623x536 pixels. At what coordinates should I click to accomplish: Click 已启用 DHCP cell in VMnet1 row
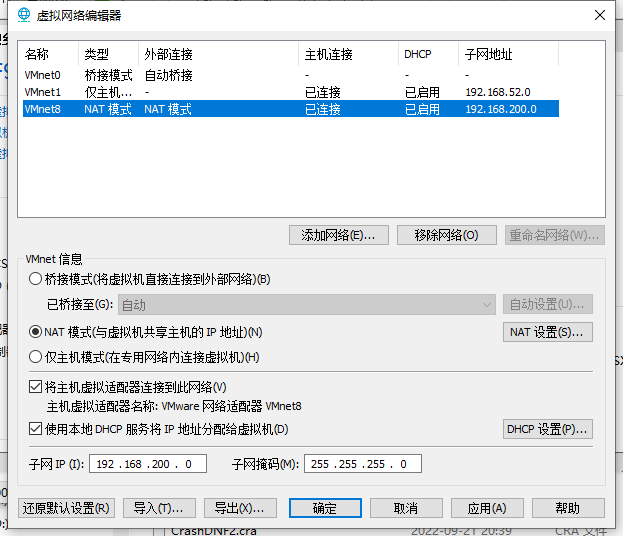(422, 92)
